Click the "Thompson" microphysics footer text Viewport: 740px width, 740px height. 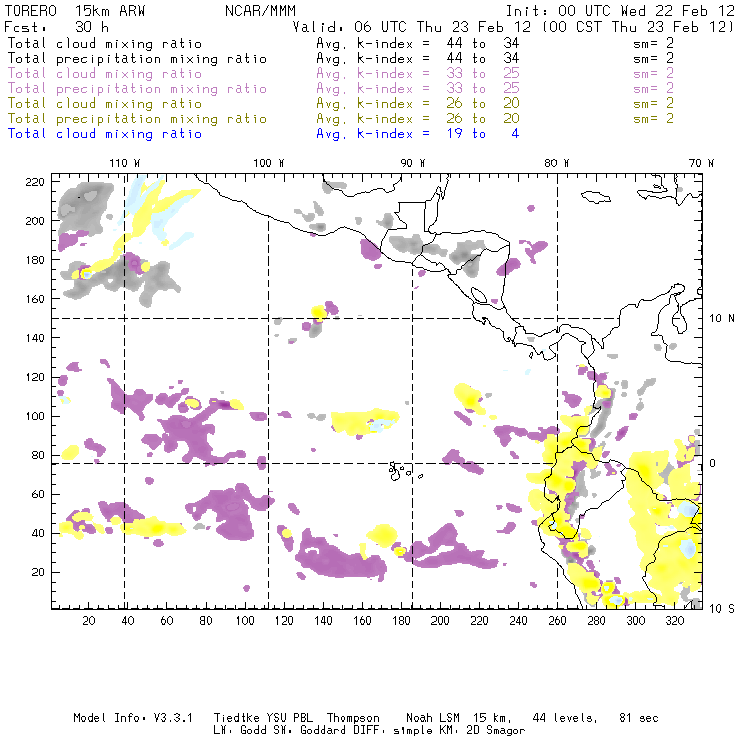(353, 718)
